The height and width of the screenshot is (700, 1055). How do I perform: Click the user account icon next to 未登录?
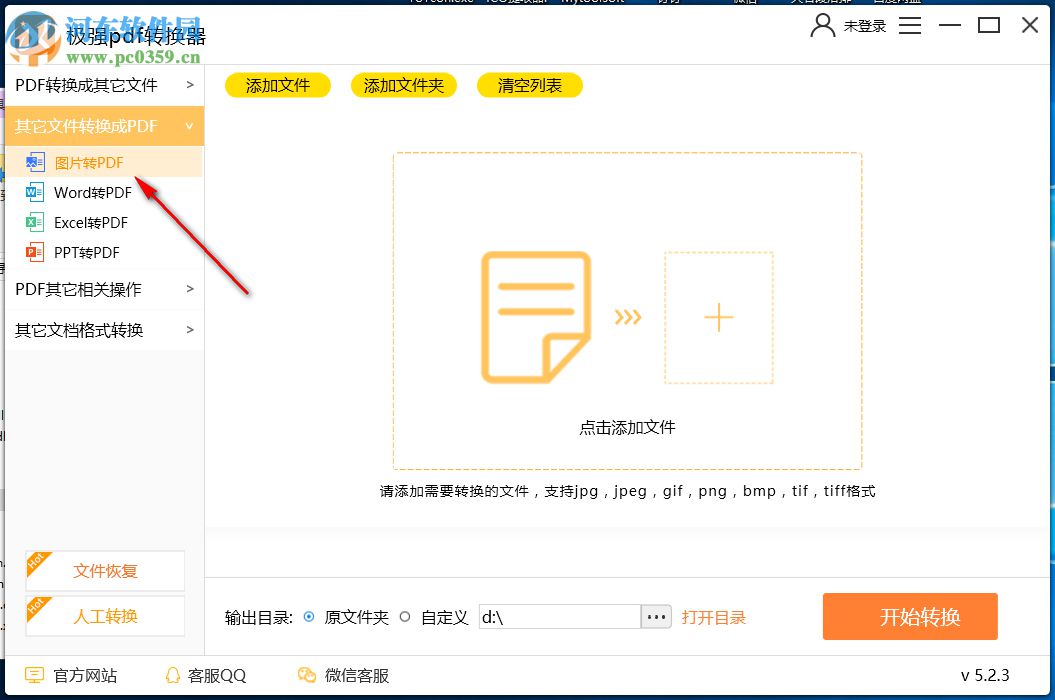pyautogui.click(x=822, y=26)
